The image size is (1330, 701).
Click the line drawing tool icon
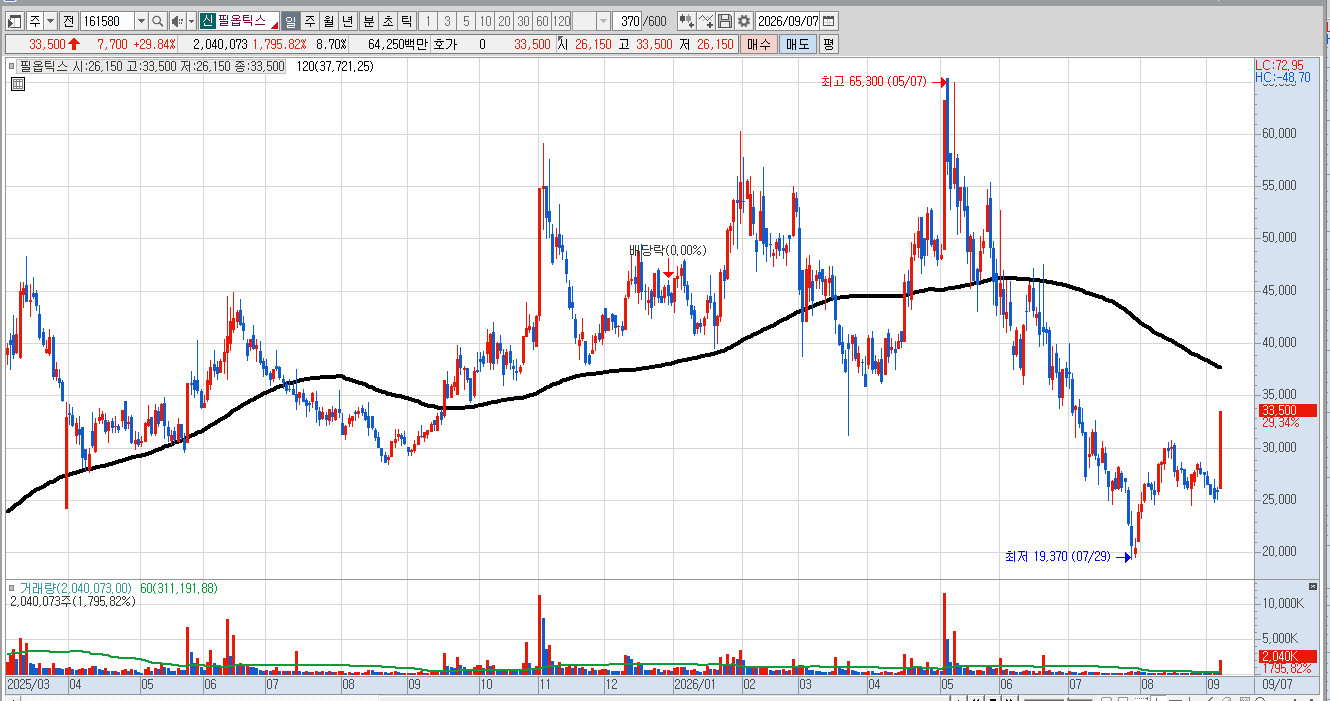(x=706, y=21)
